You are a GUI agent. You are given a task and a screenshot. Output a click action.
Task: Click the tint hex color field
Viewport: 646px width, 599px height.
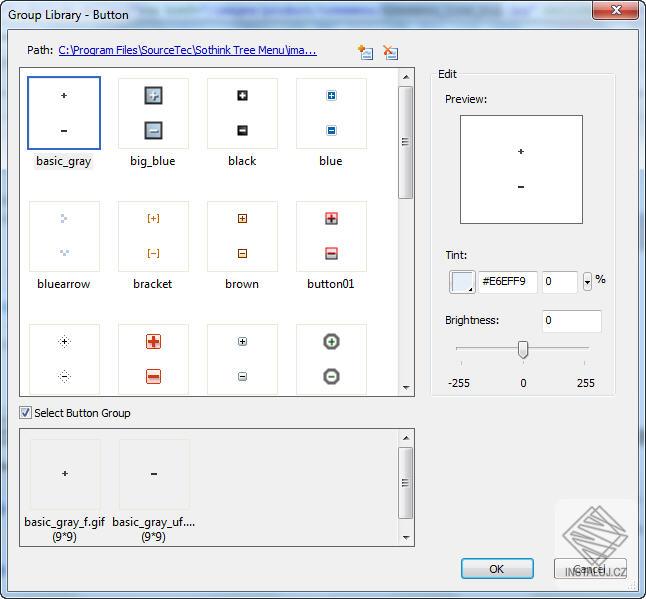pyautogui.click(x=508, y=282)
